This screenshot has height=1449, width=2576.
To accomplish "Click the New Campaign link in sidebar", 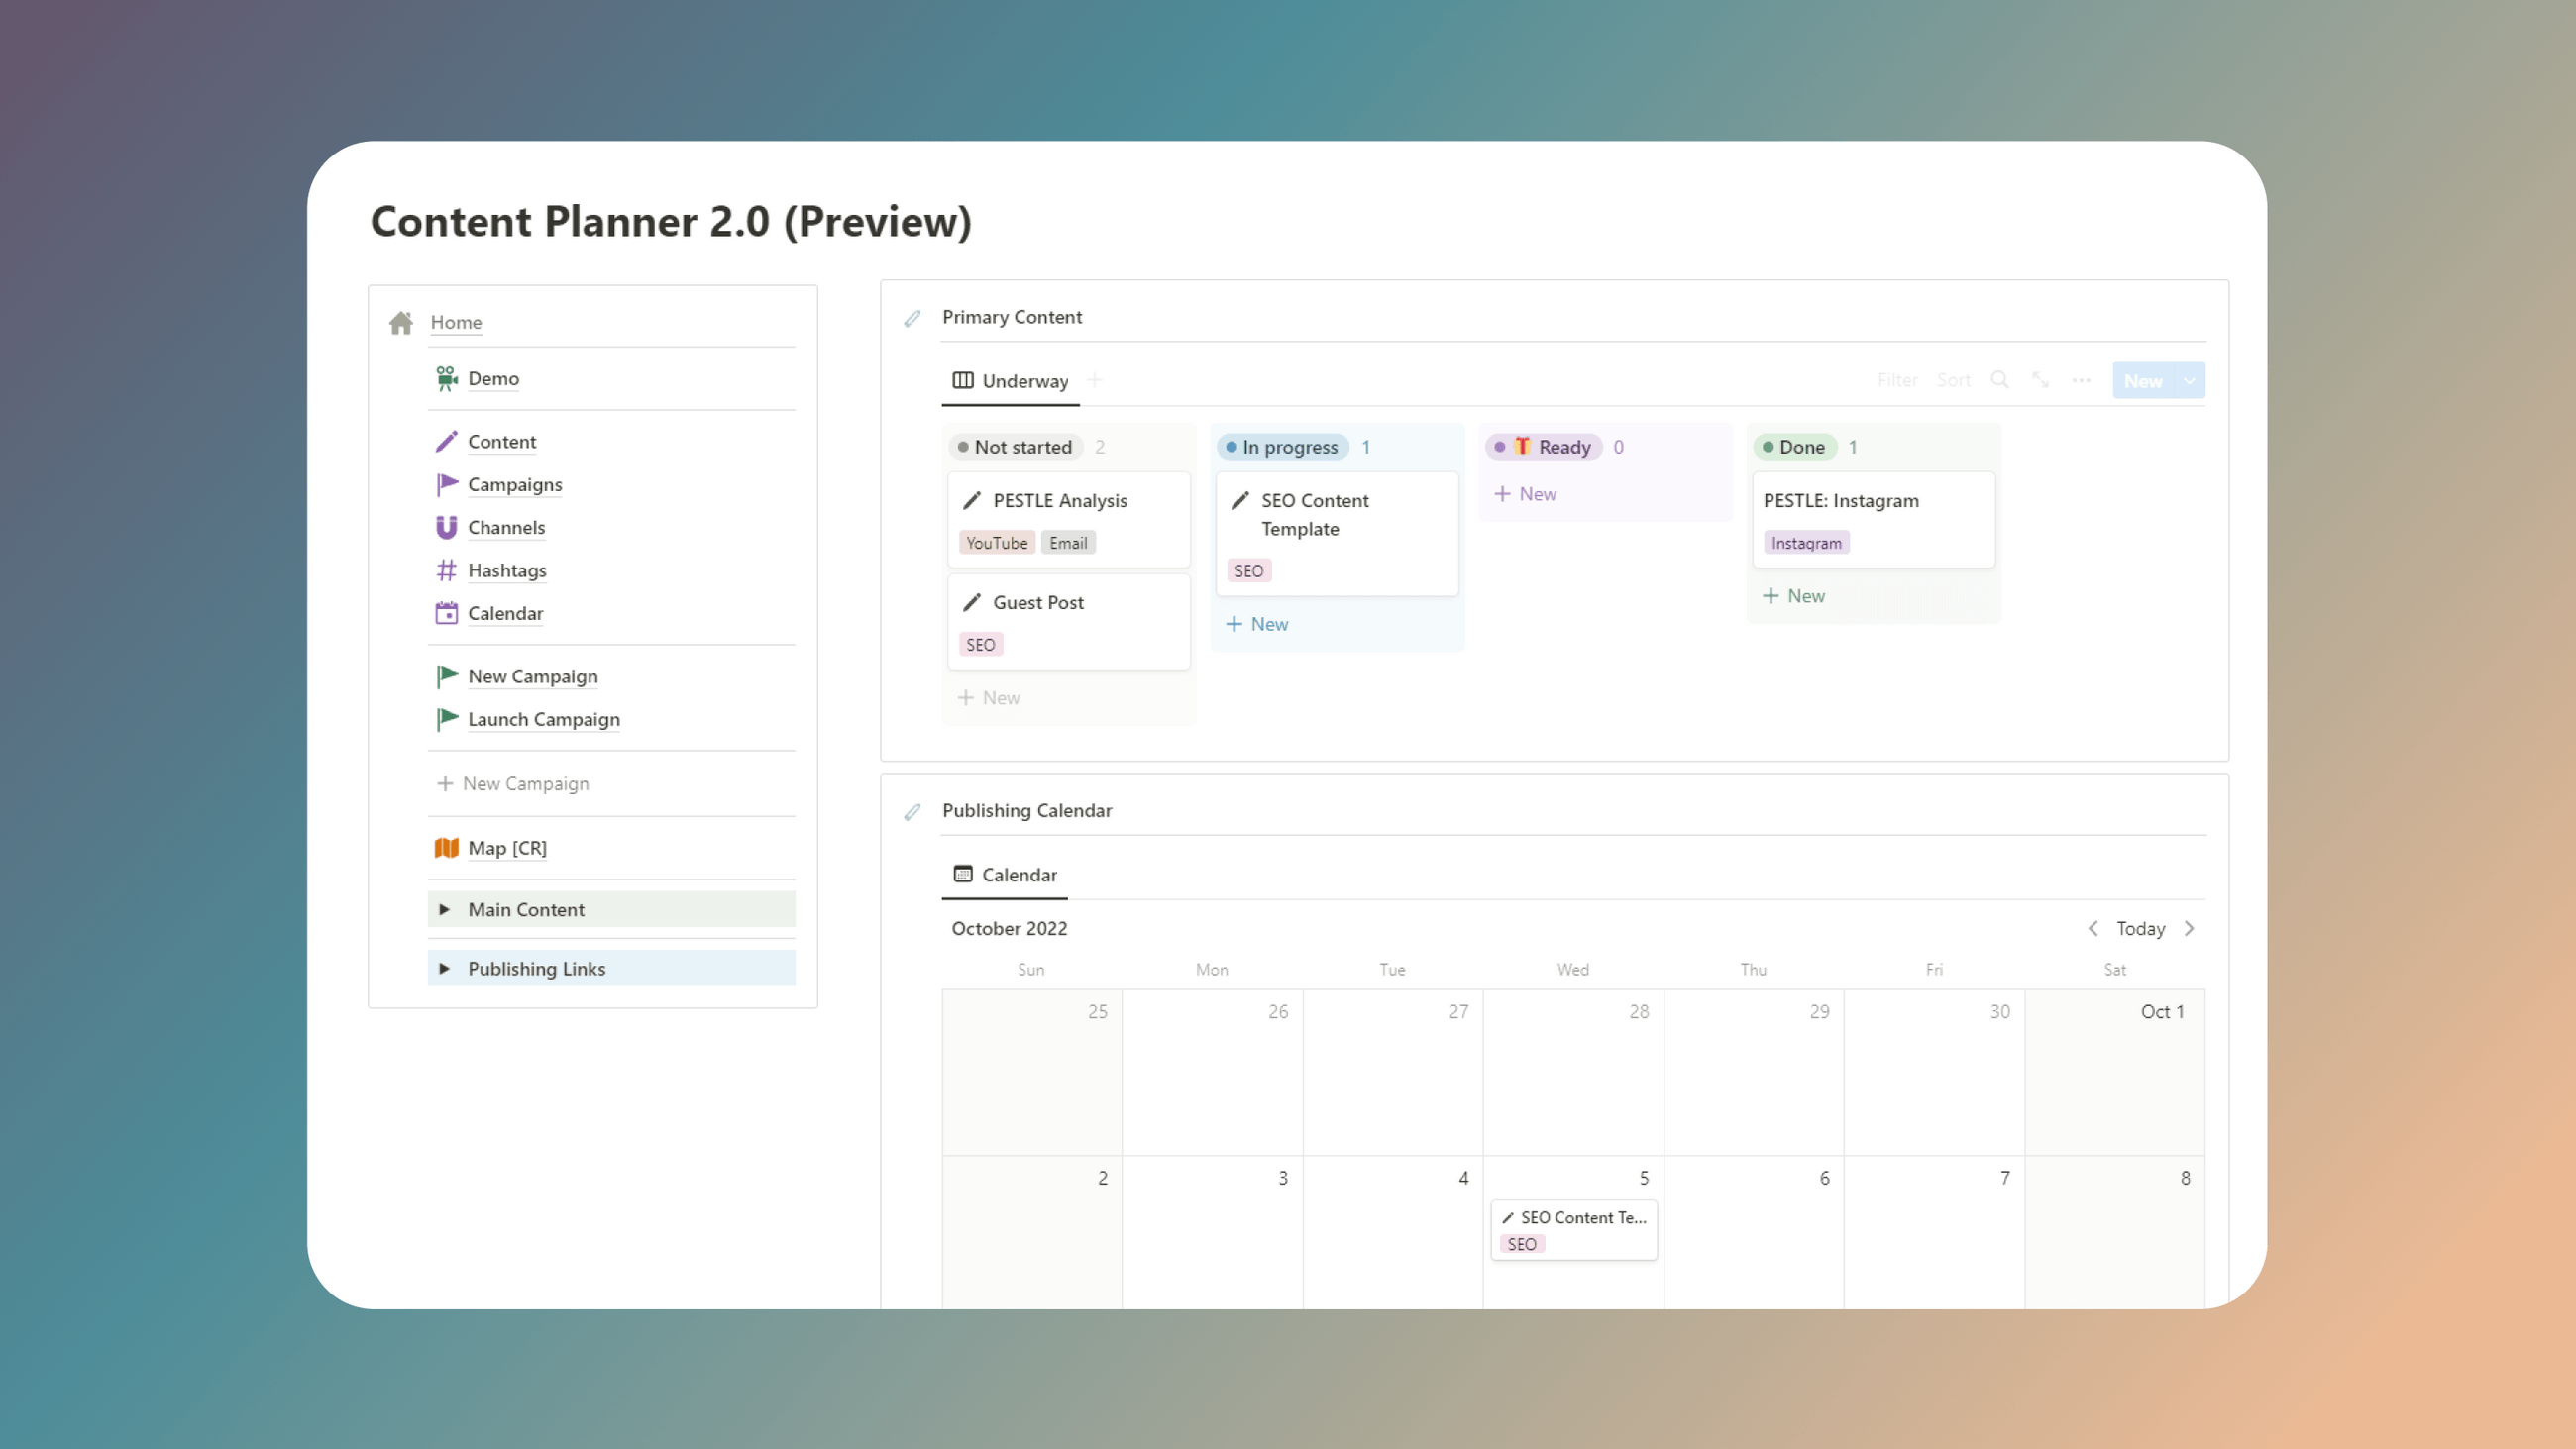I will [532, 676].
